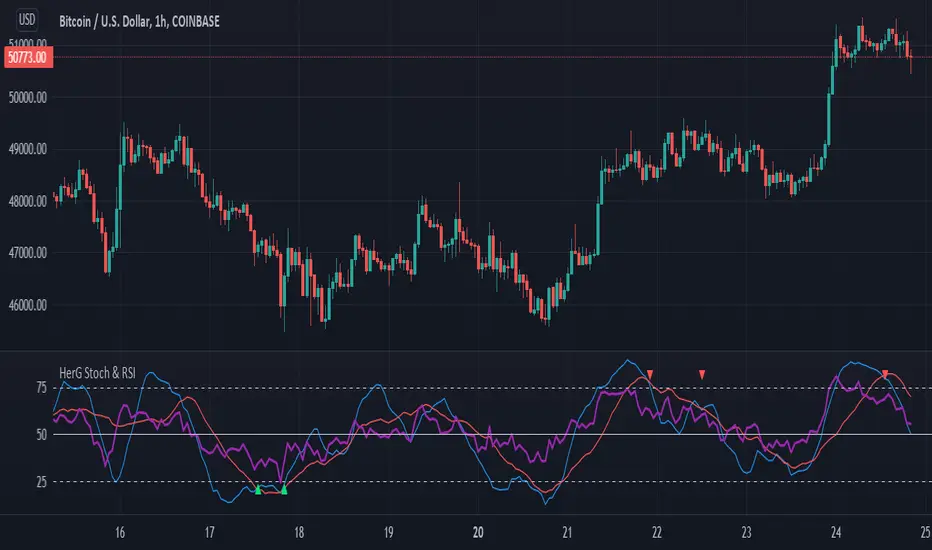Click the 48000.00 price axis label
Viewport: 932px width, 550px height.
[27, 202]
